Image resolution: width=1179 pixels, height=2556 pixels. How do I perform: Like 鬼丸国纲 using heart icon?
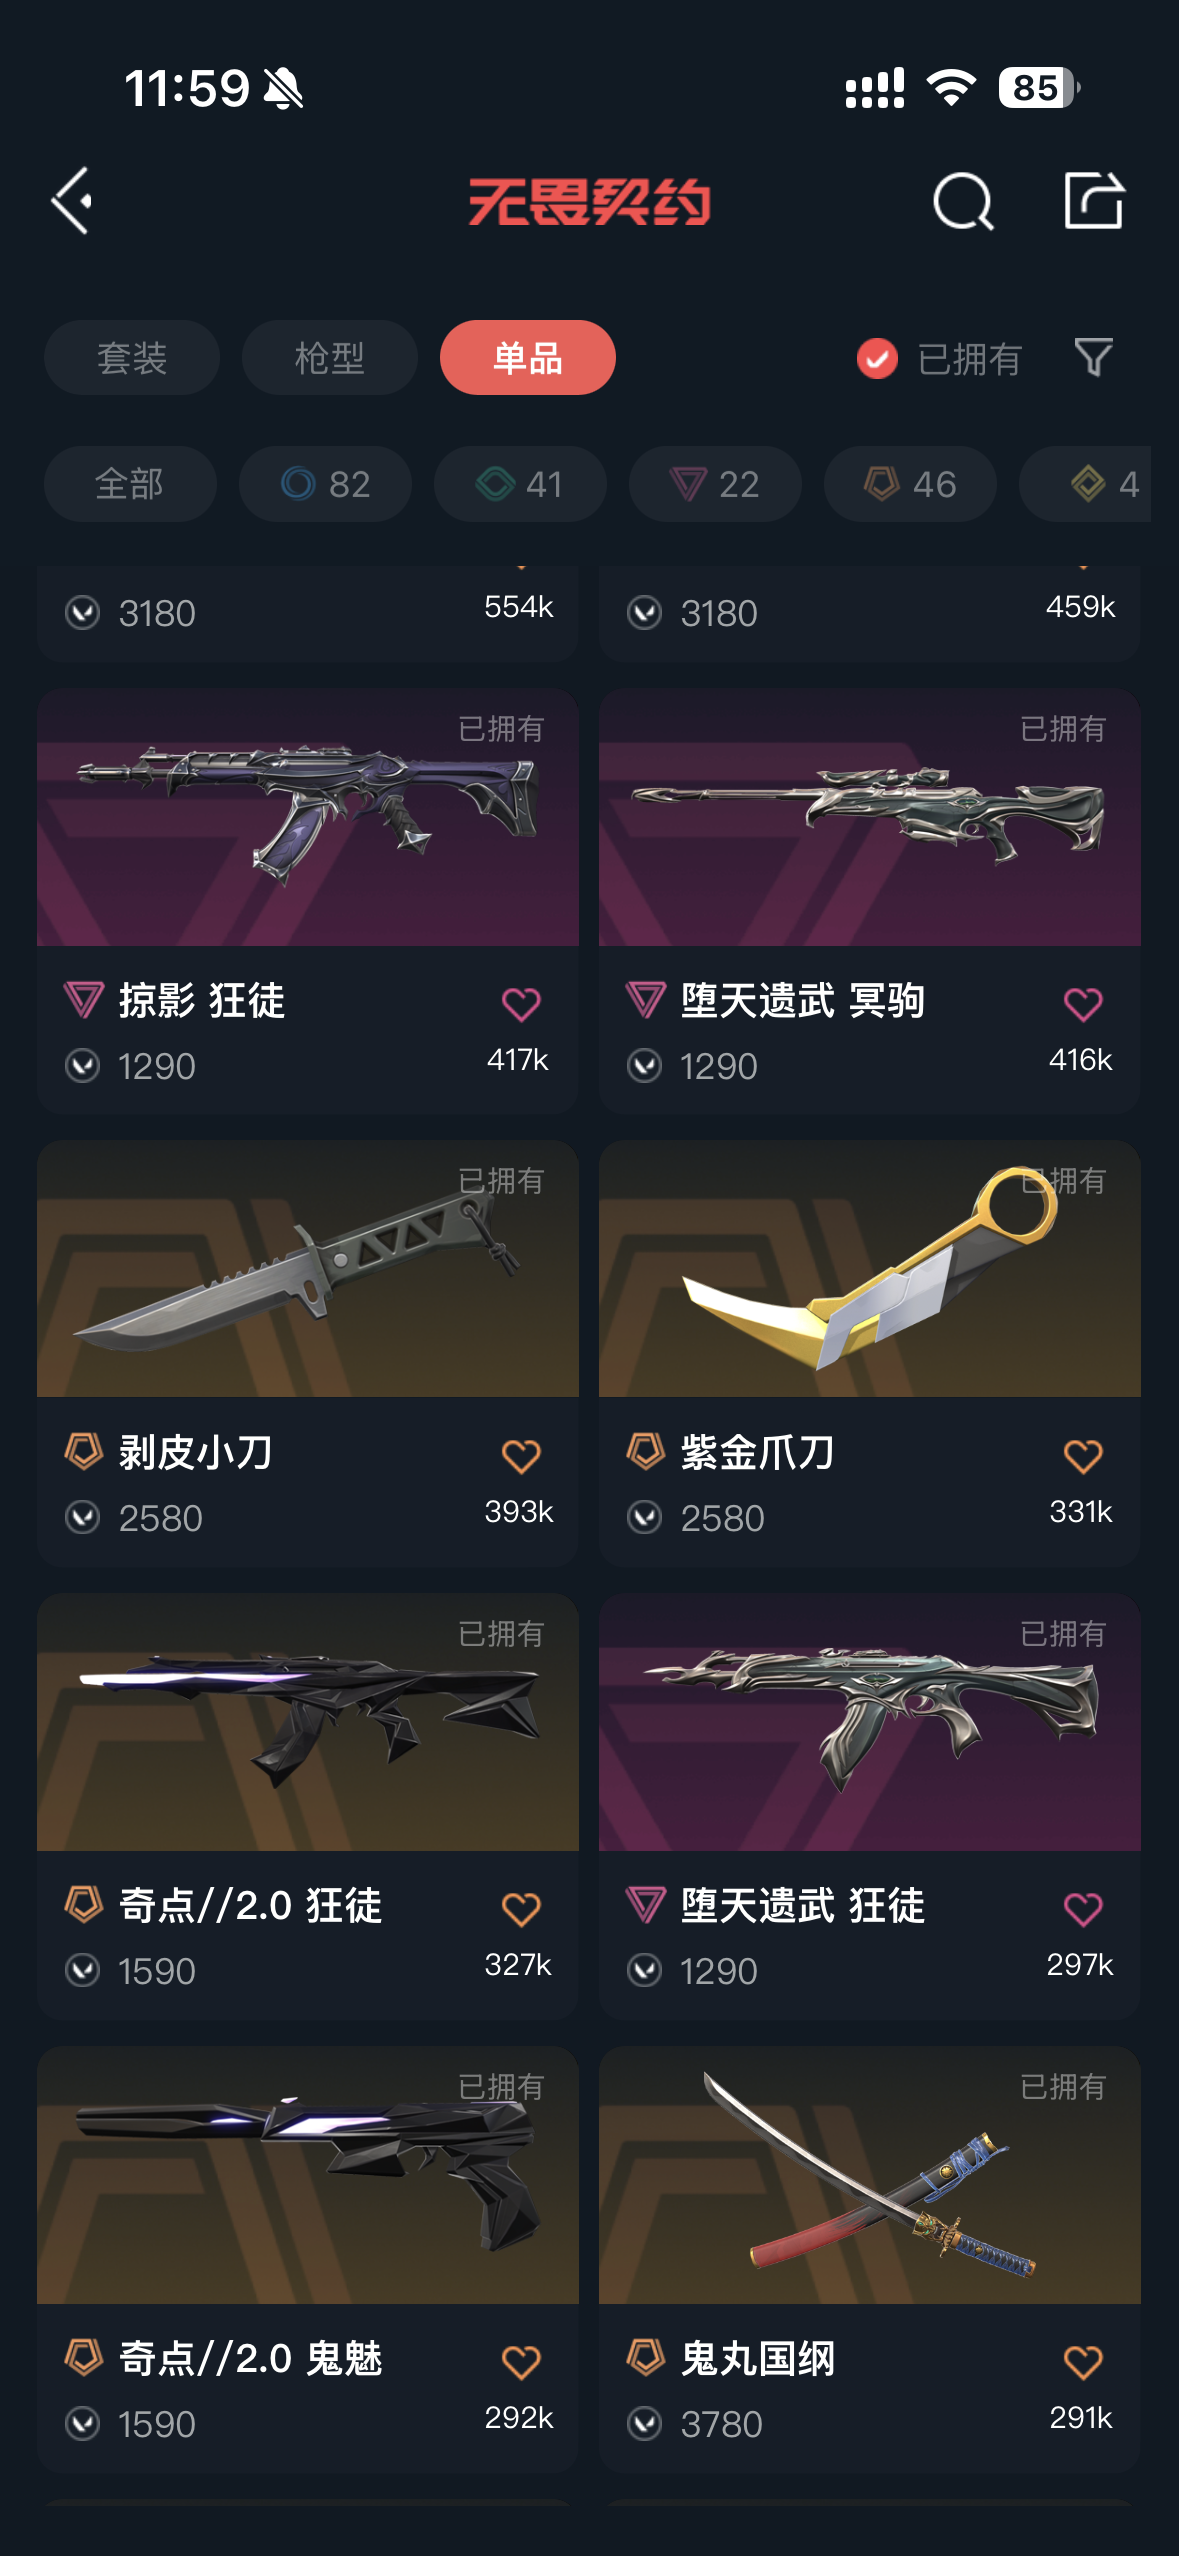click(x=1083, y=2362)
